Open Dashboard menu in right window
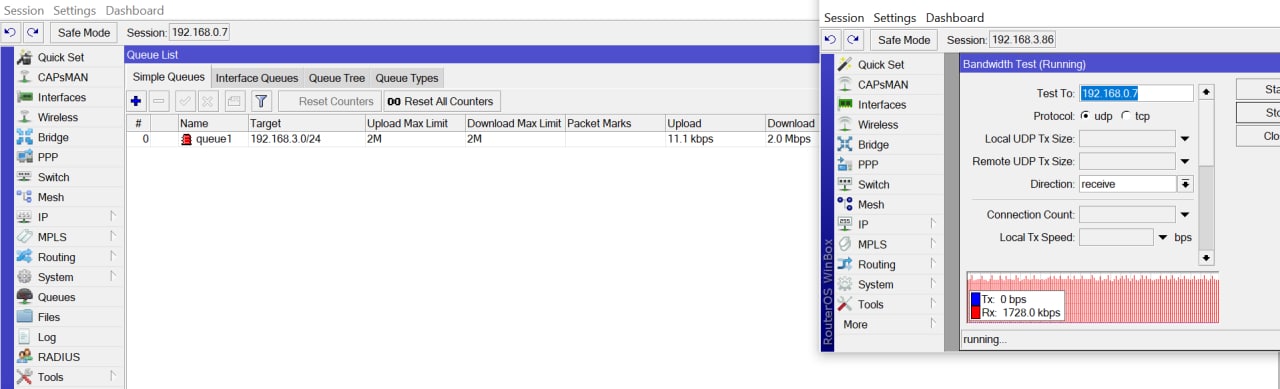 [x=955, y=17]
